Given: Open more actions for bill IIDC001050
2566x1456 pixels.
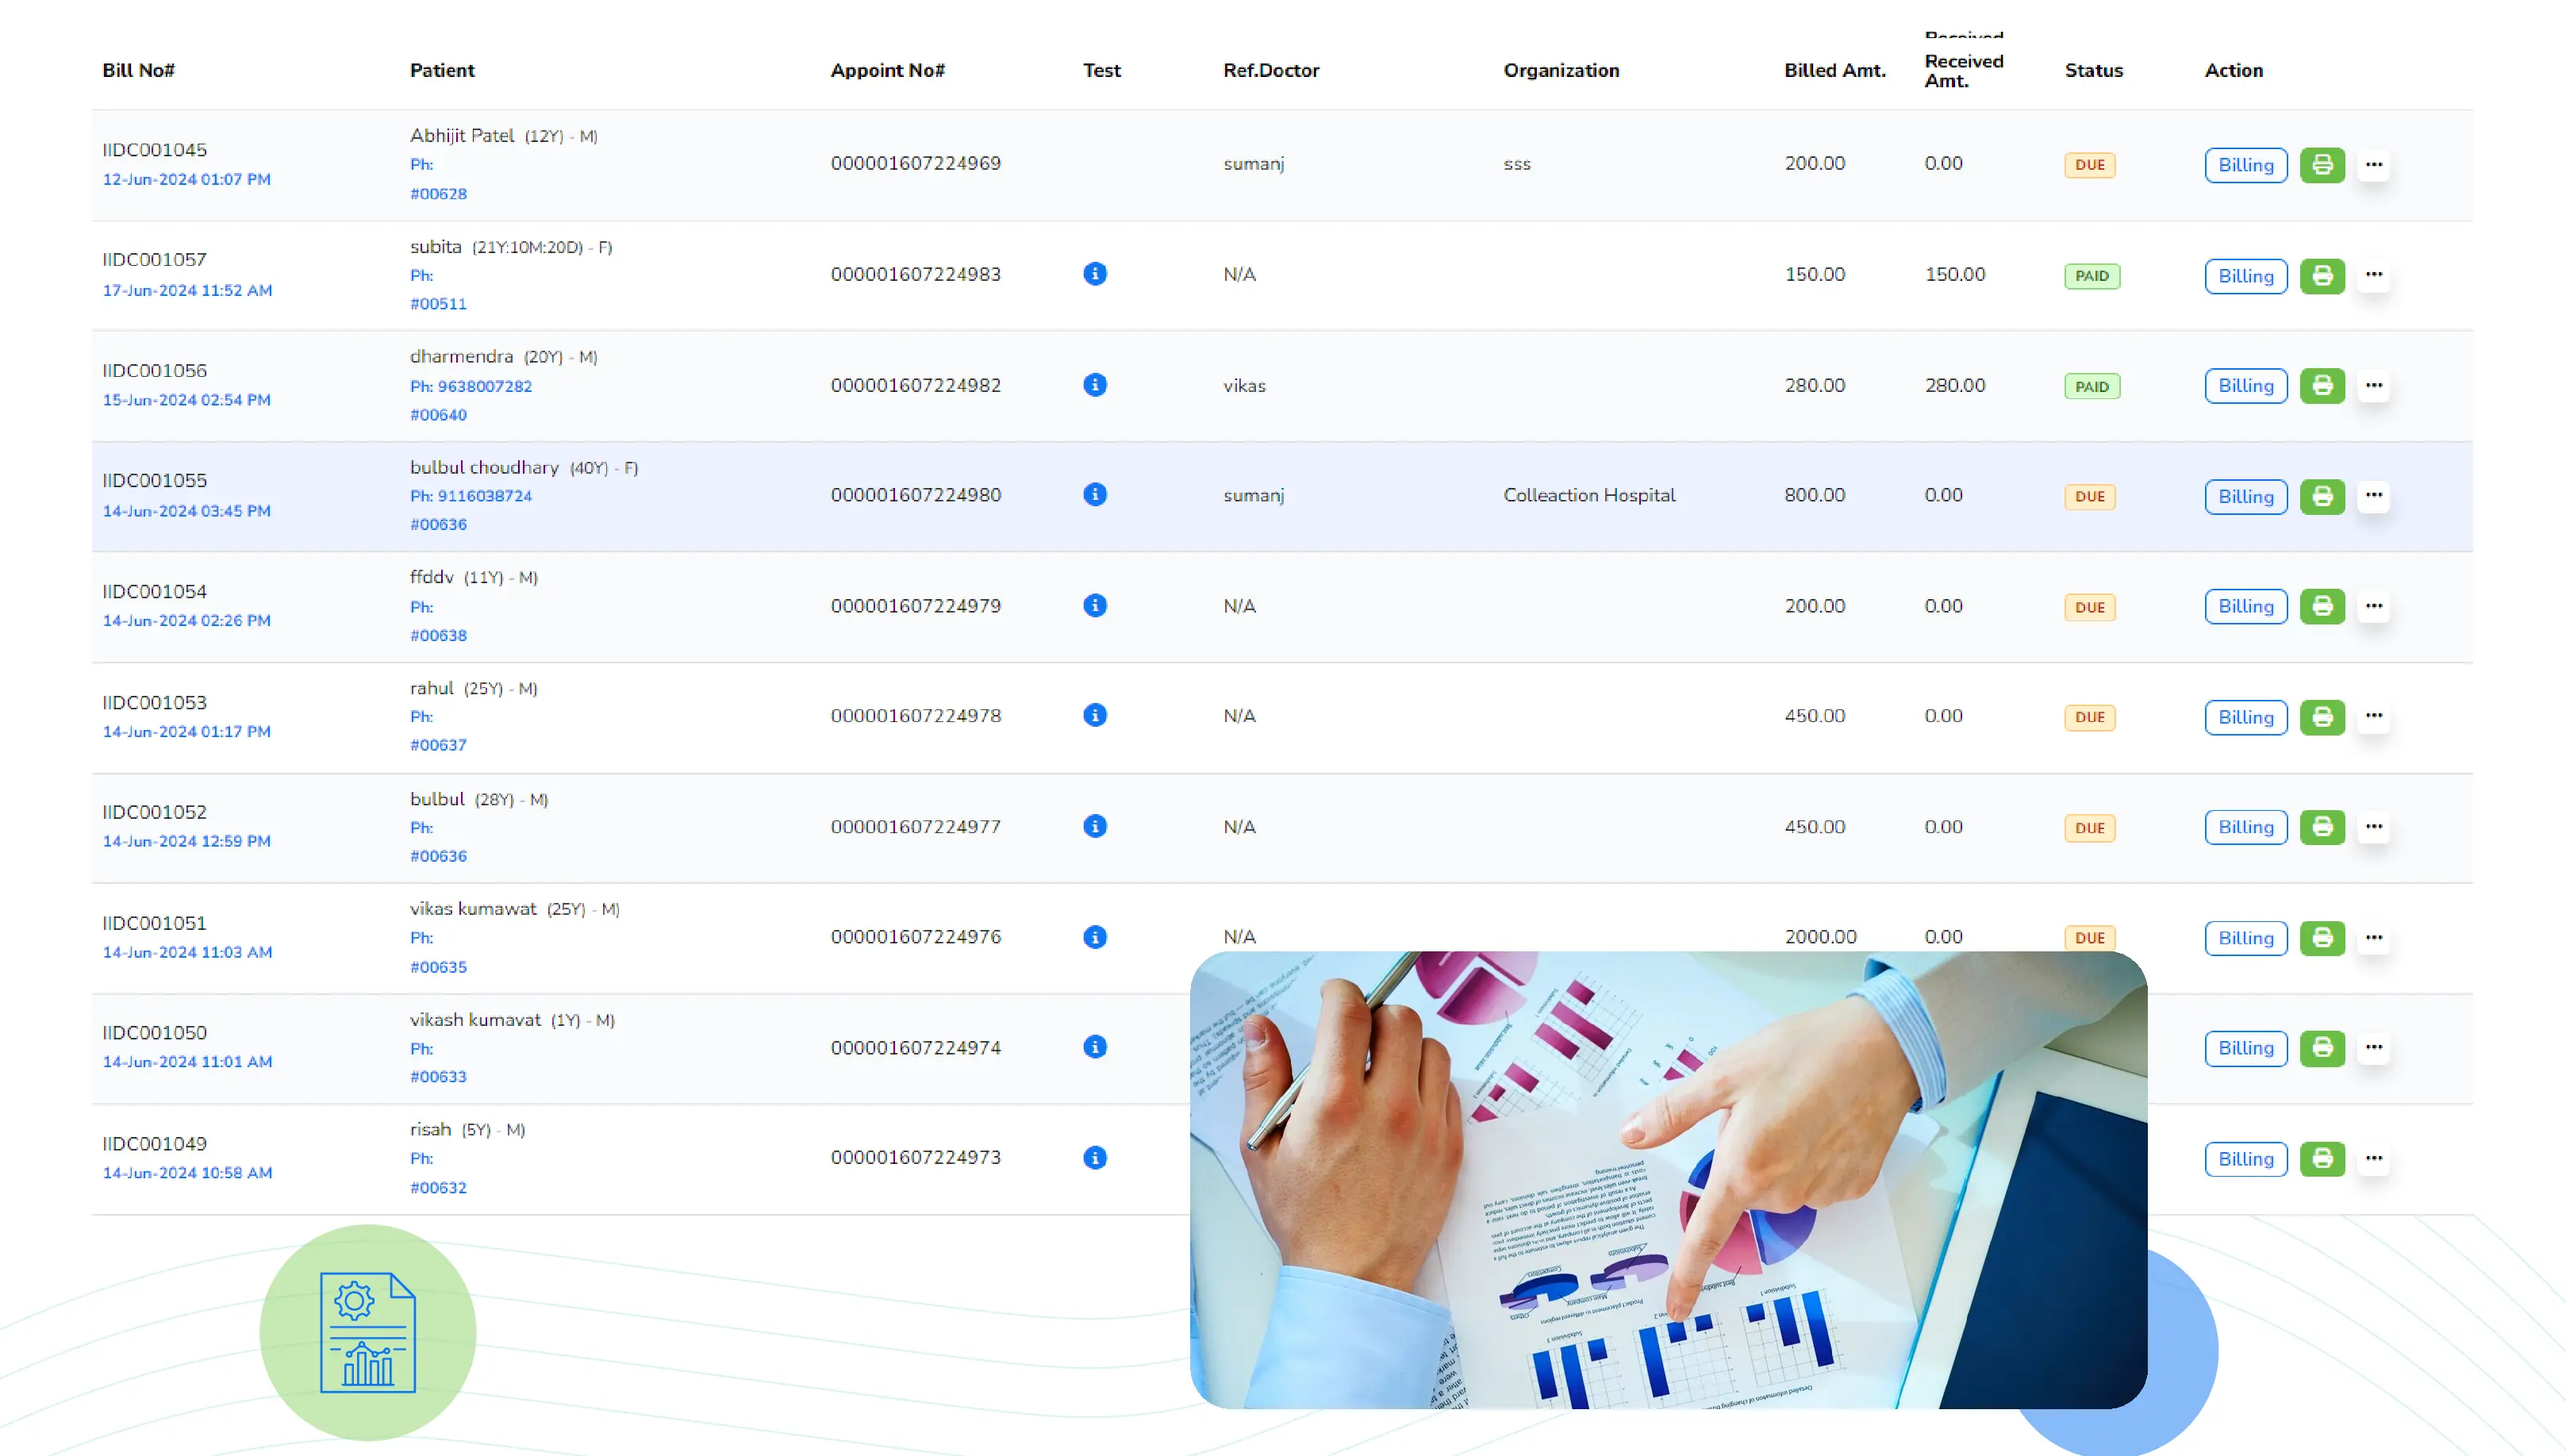Looking at the screenshot, I should (2374, 1048).
